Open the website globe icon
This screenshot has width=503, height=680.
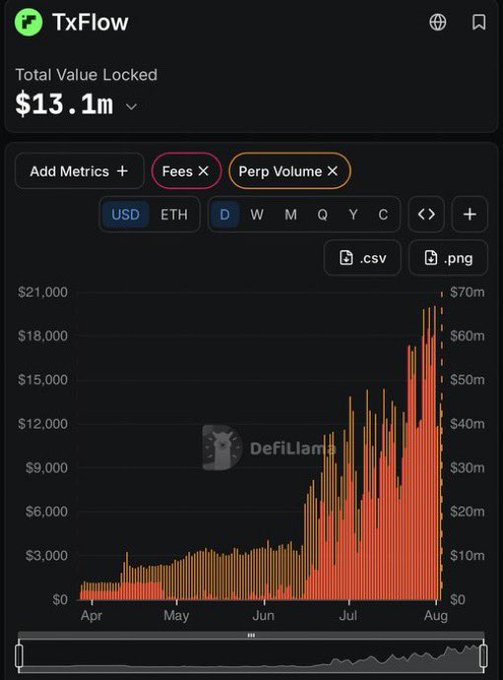(x=438, y=22)
